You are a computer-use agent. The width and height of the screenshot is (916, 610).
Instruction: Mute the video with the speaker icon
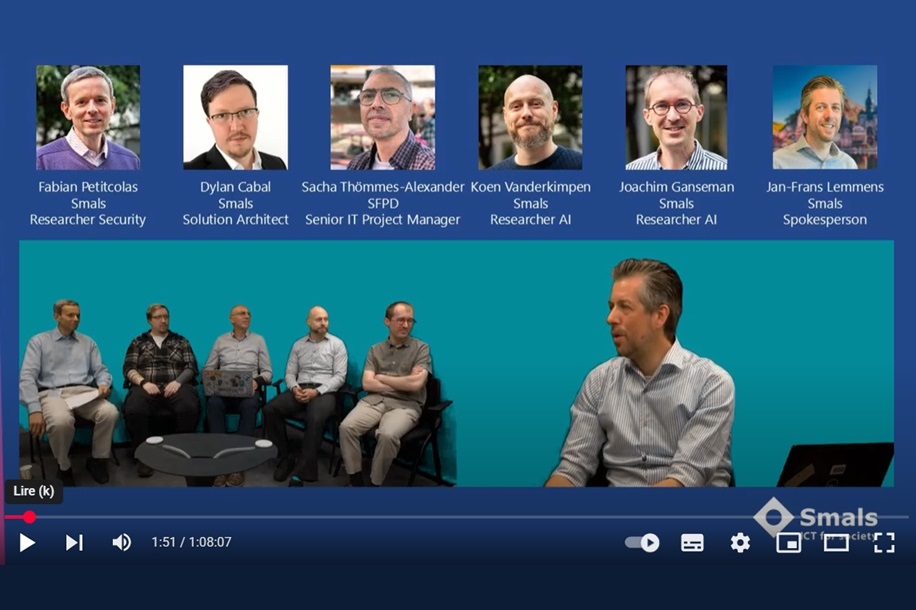click(122, 543)
